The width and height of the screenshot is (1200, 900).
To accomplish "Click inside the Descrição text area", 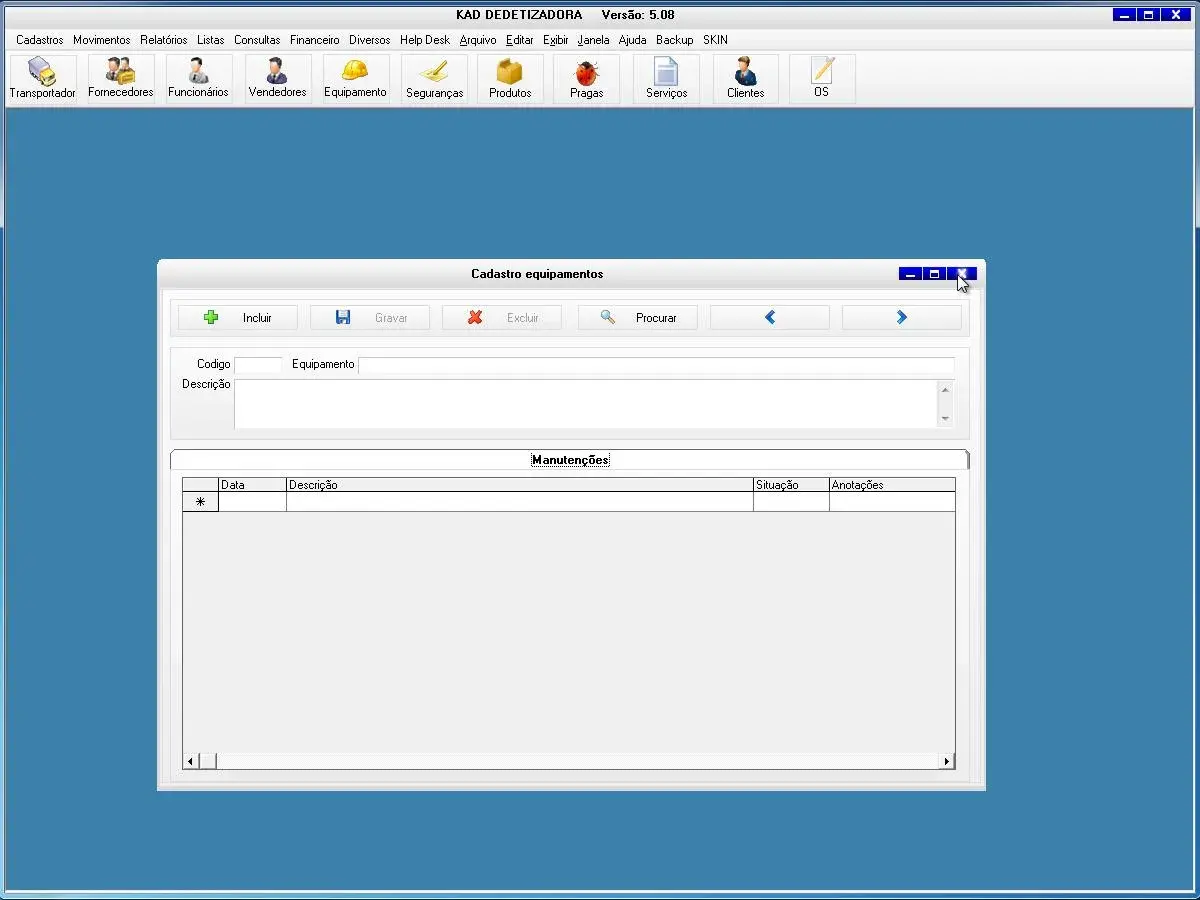I will tap(586, 404).
